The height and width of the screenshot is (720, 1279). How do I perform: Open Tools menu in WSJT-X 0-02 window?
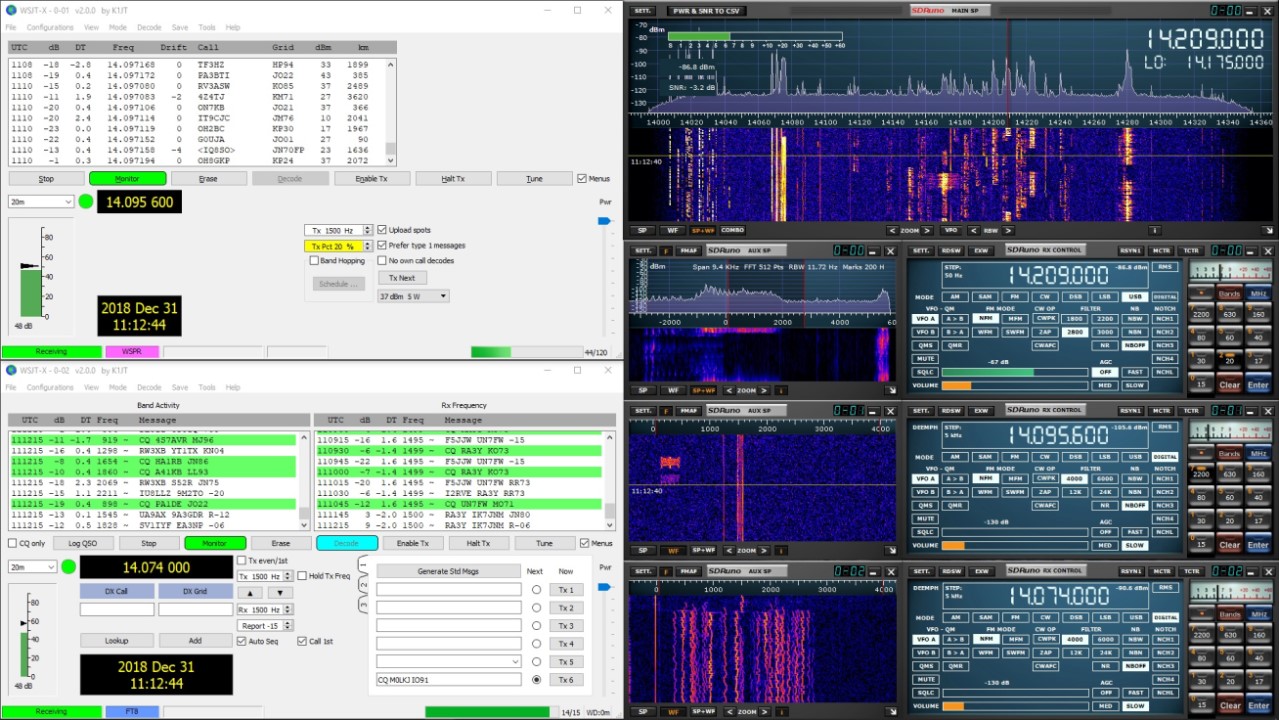pos(207,387)
